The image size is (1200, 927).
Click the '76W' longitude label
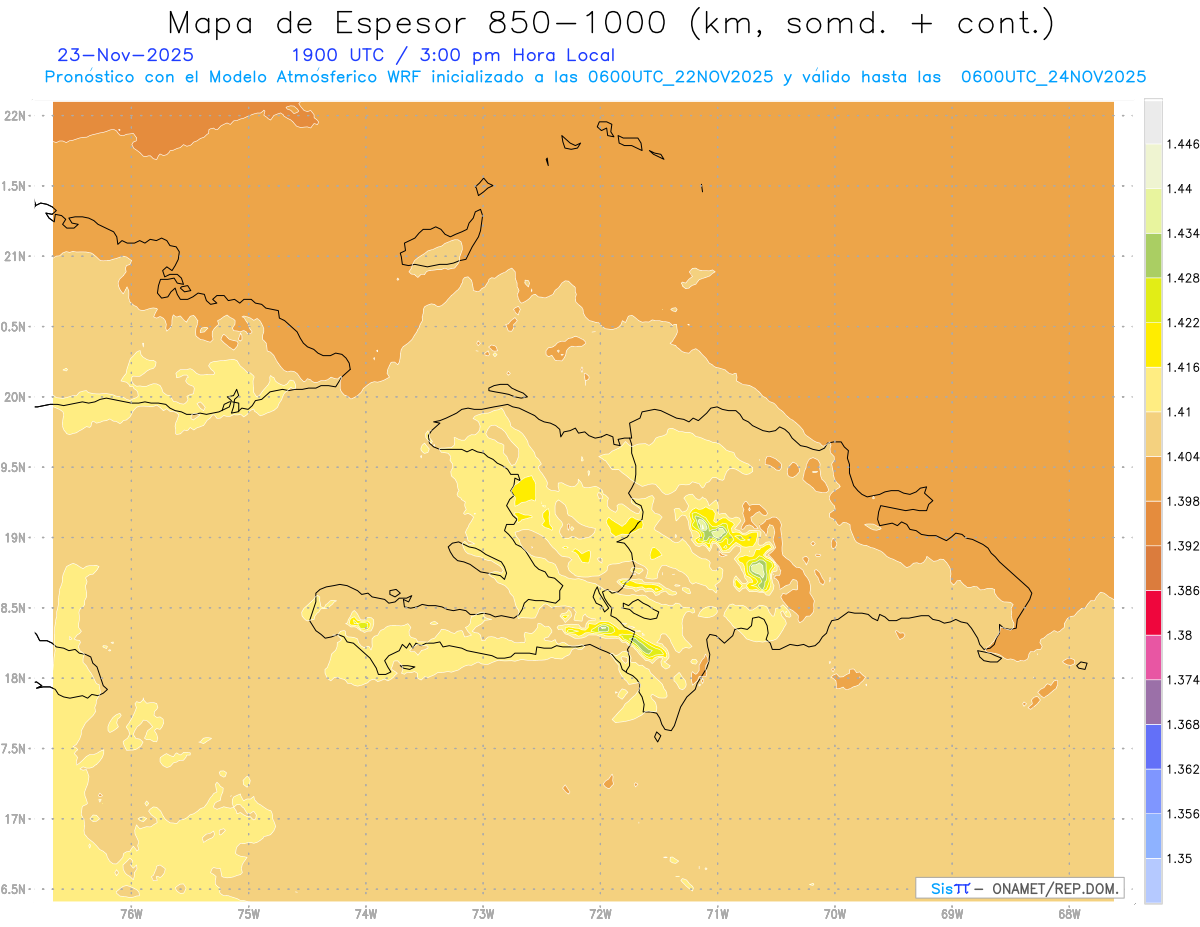pyautogui.click(x=131, y=914)
